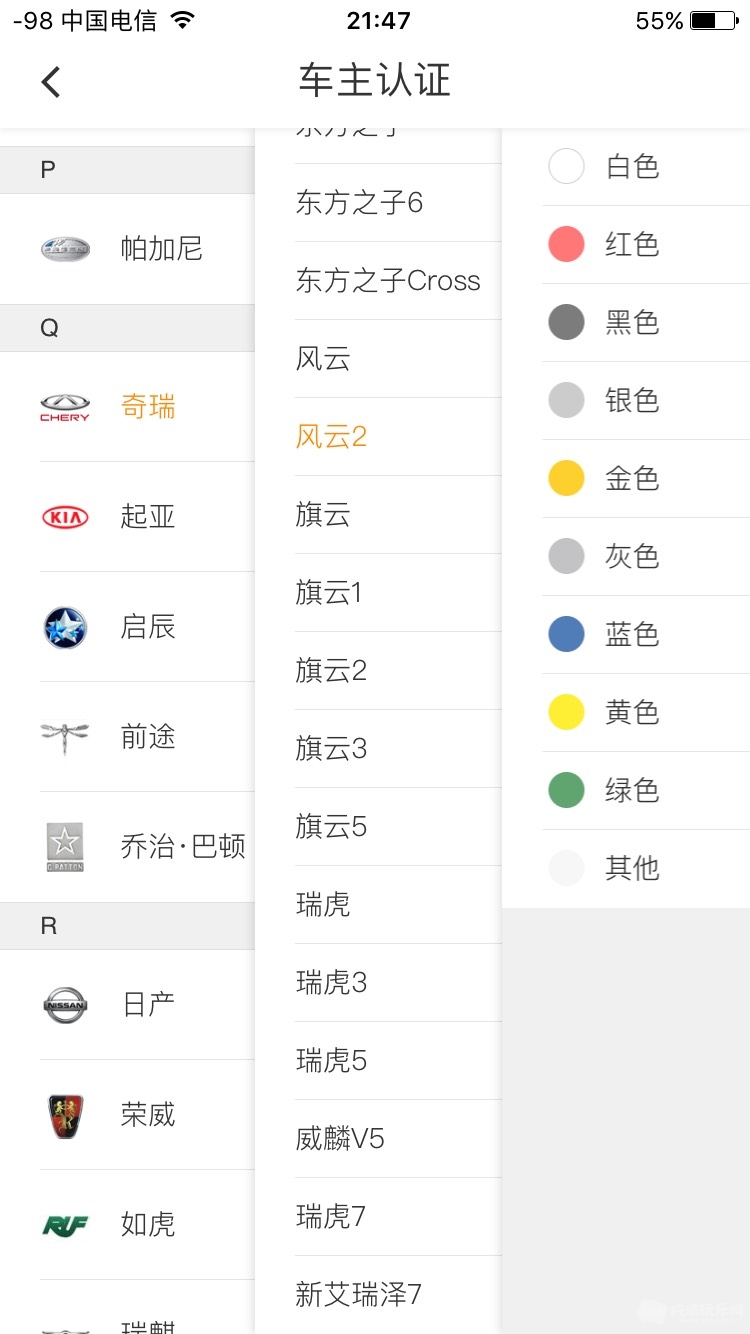Go back using the arrow icon
This screenshot has width=750, height=1334.
(x=51, y=81)
